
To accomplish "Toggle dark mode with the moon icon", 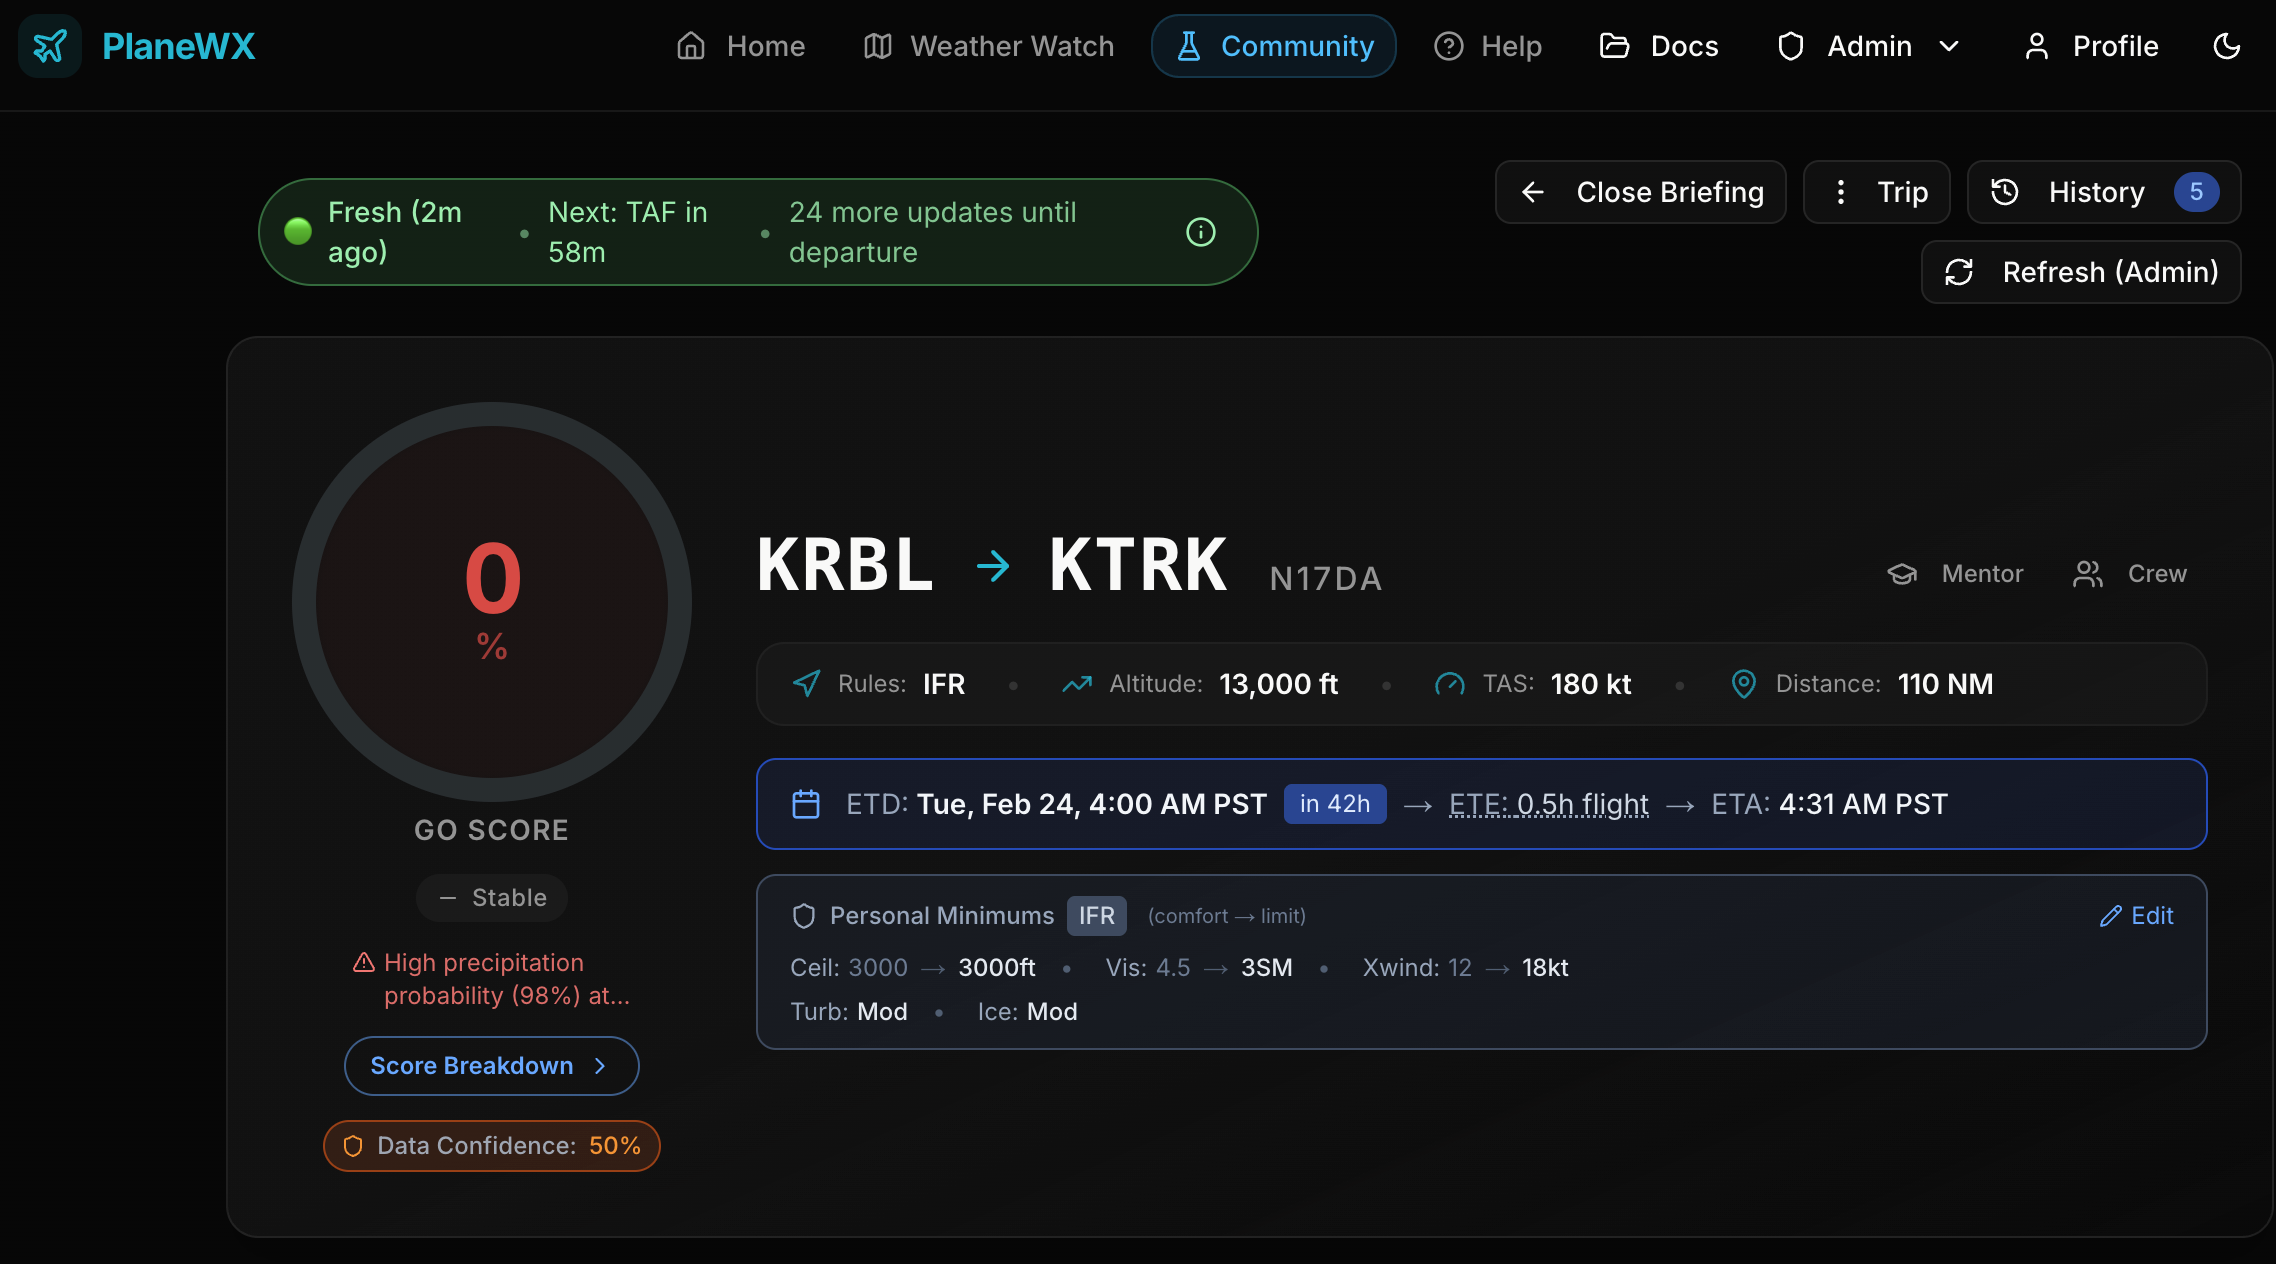I will (x=2228, y=46).
